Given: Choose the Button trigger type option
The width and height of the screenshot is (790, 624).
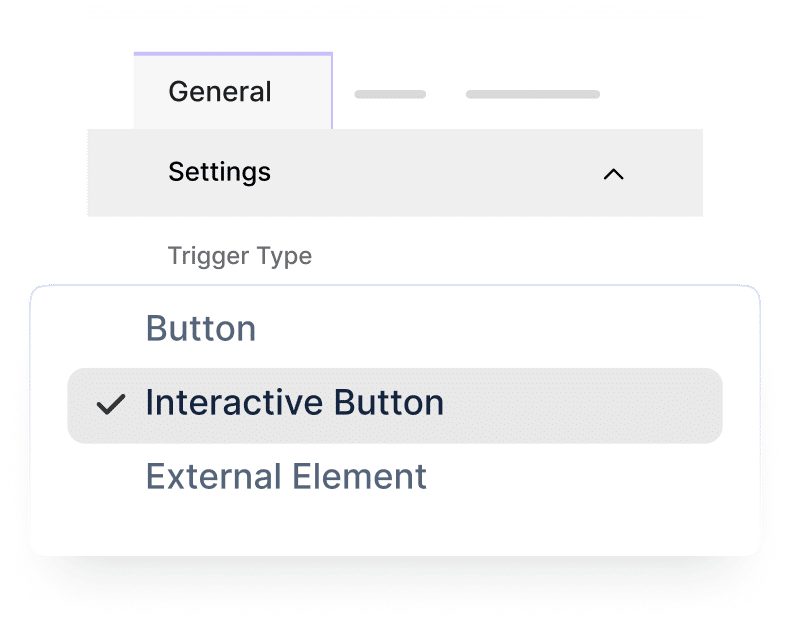Looking at the screenshot, I should coord(201,329).
